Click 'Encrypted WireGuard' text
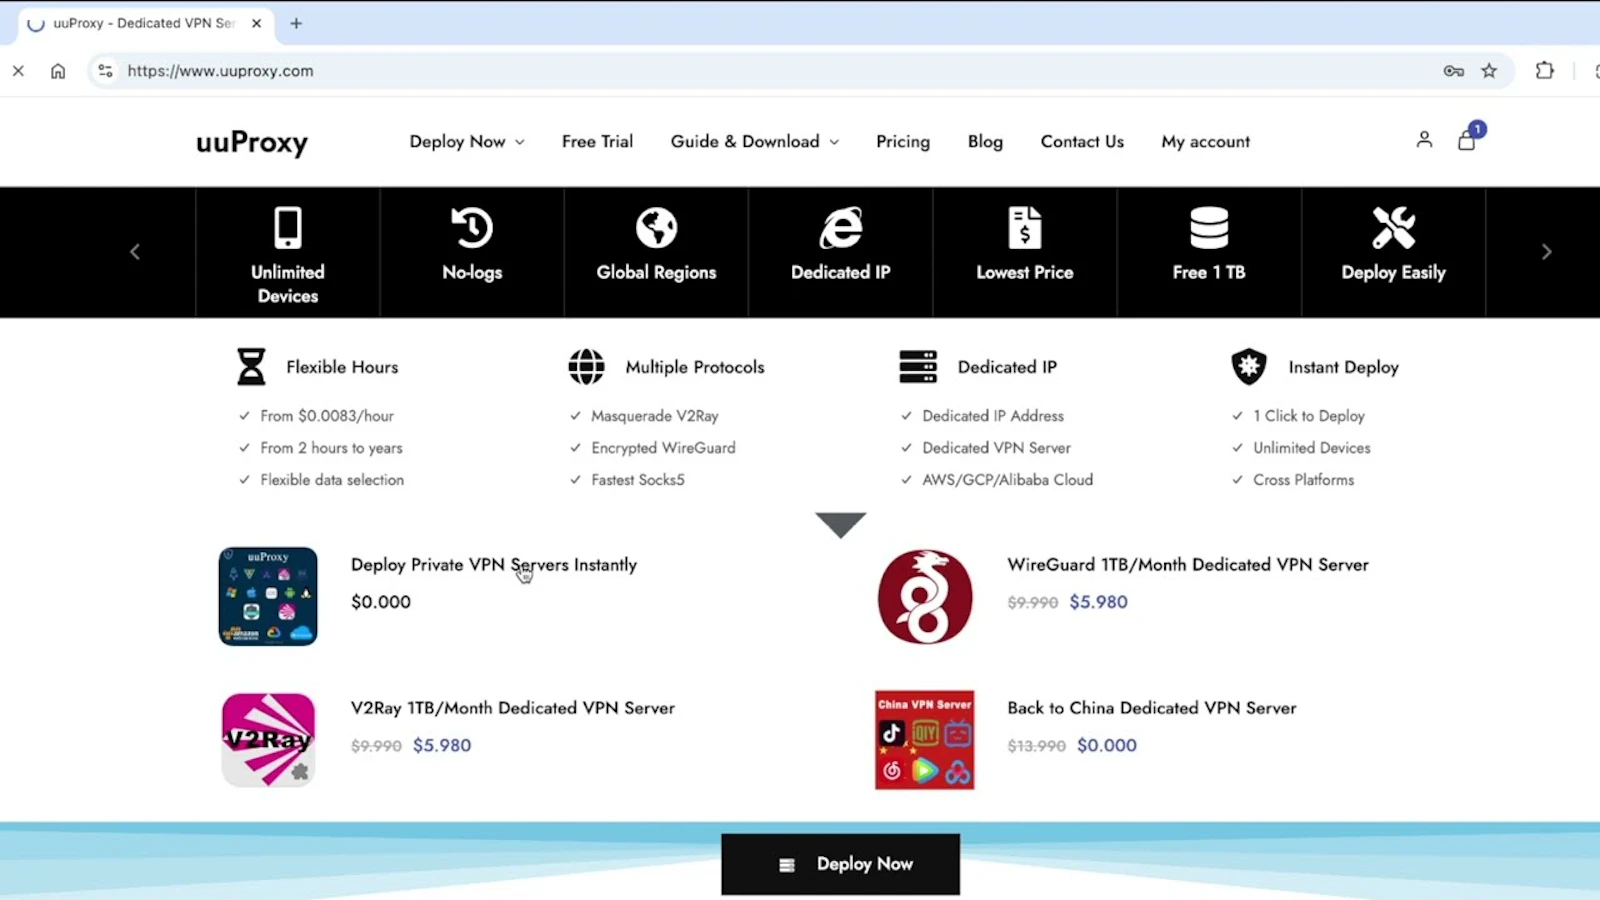This screenshot has width=1600, height=900. 663,448
